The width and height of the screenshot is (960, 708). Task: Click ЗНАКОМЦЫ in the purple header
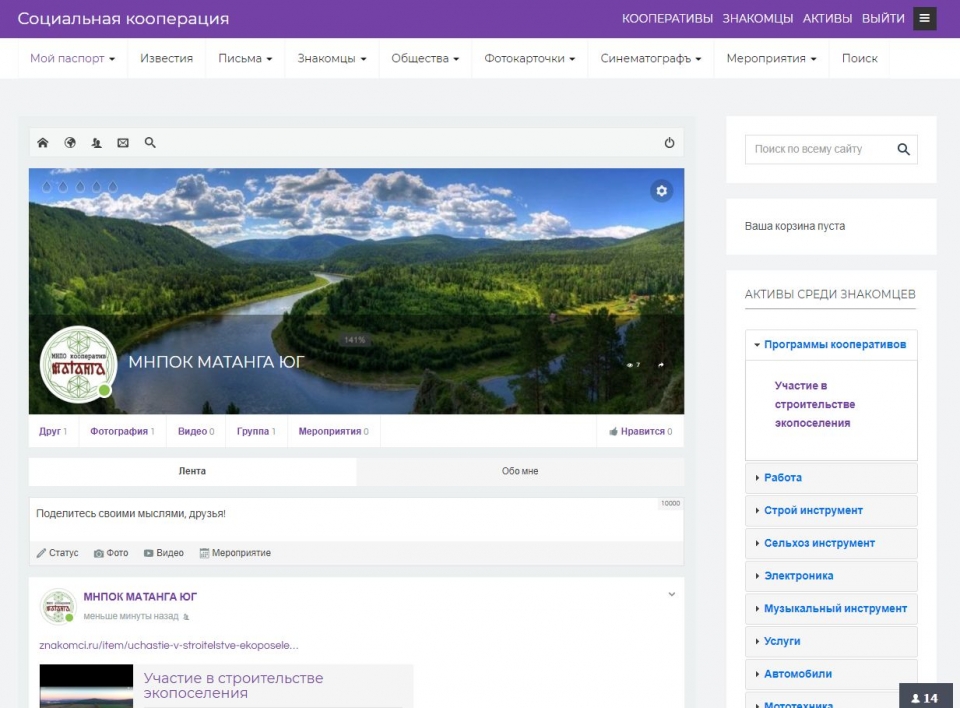tap(758, 18)
